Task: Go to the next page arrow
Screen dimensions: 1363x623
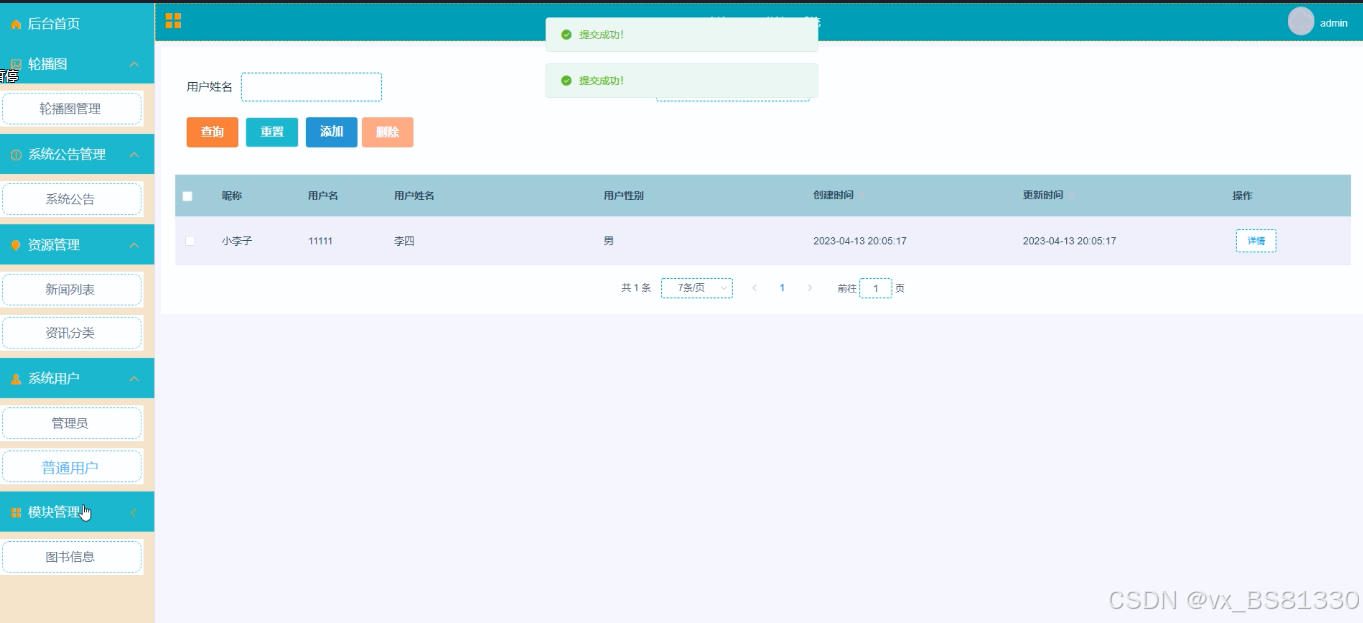Action: [810, 288]
